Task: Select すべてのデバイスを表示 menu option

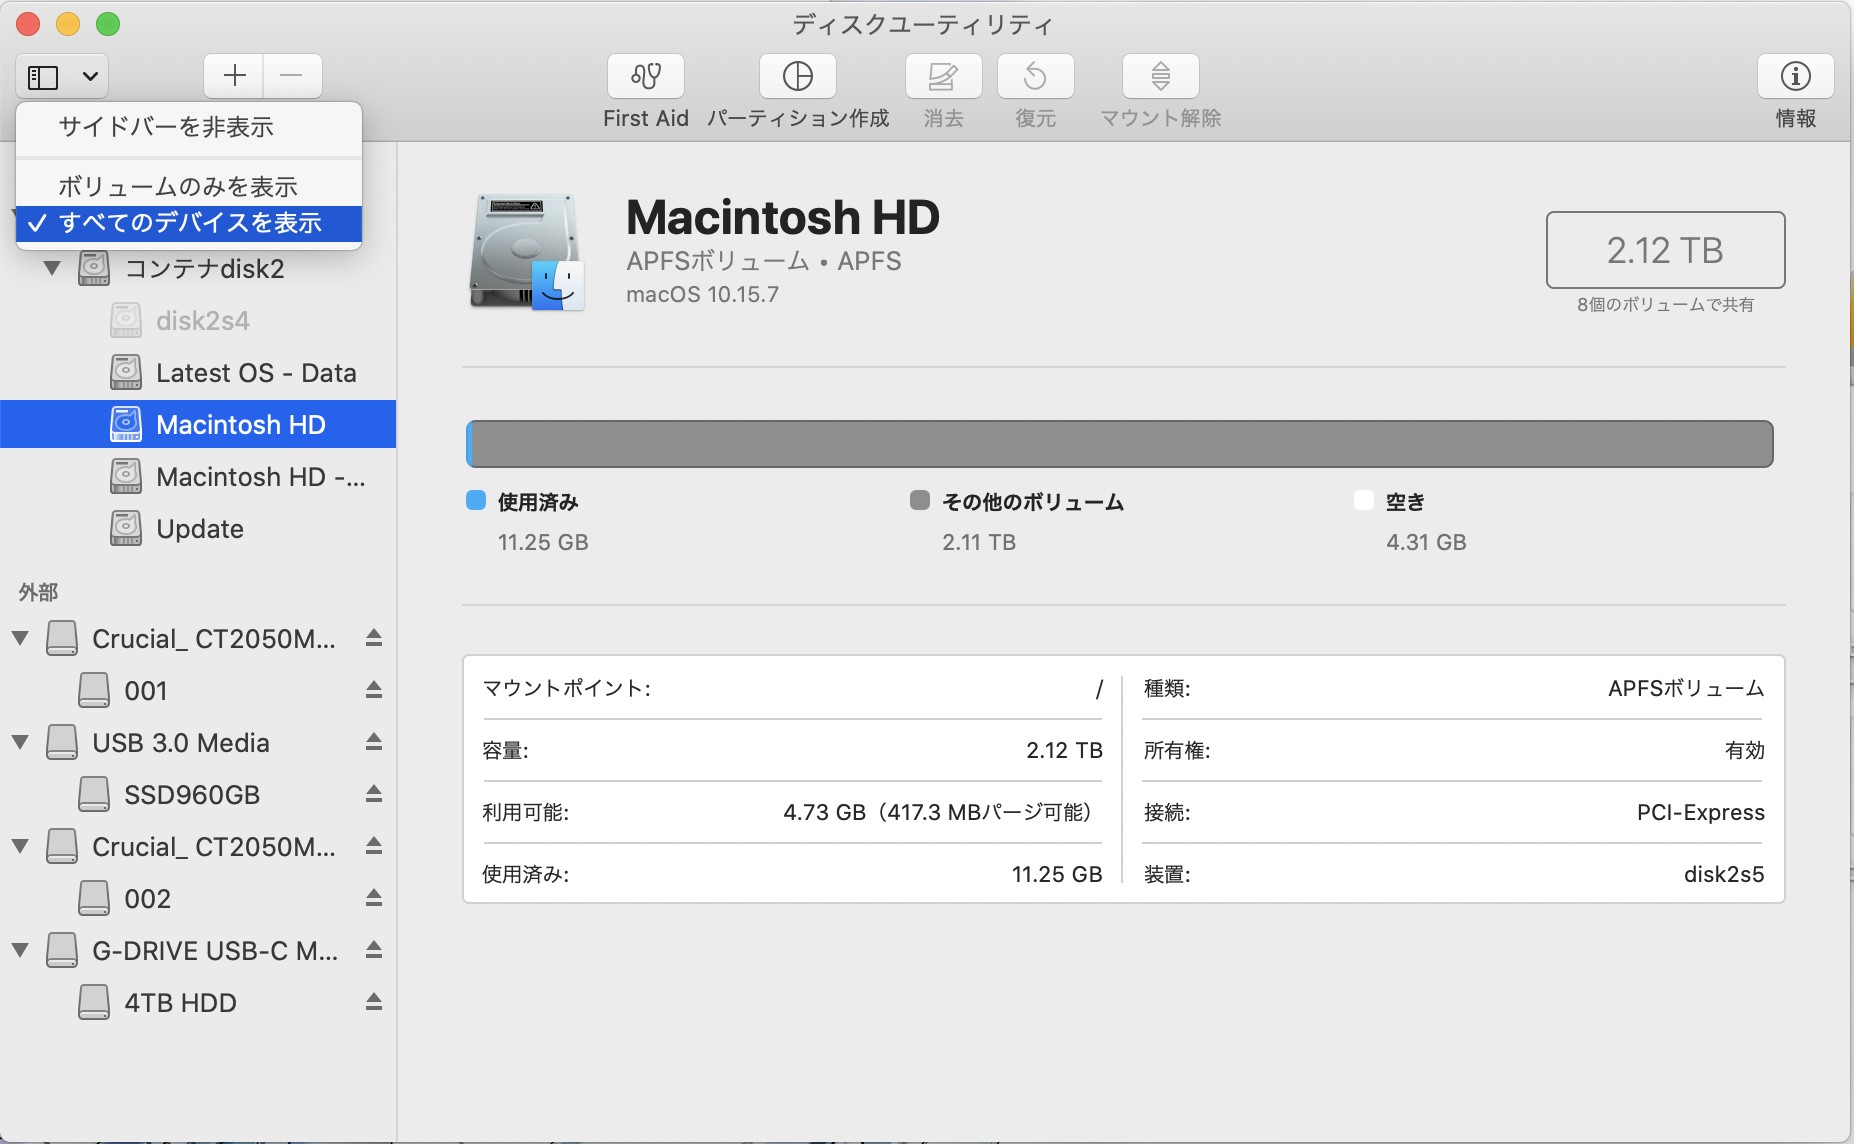Action: (189, 223)
